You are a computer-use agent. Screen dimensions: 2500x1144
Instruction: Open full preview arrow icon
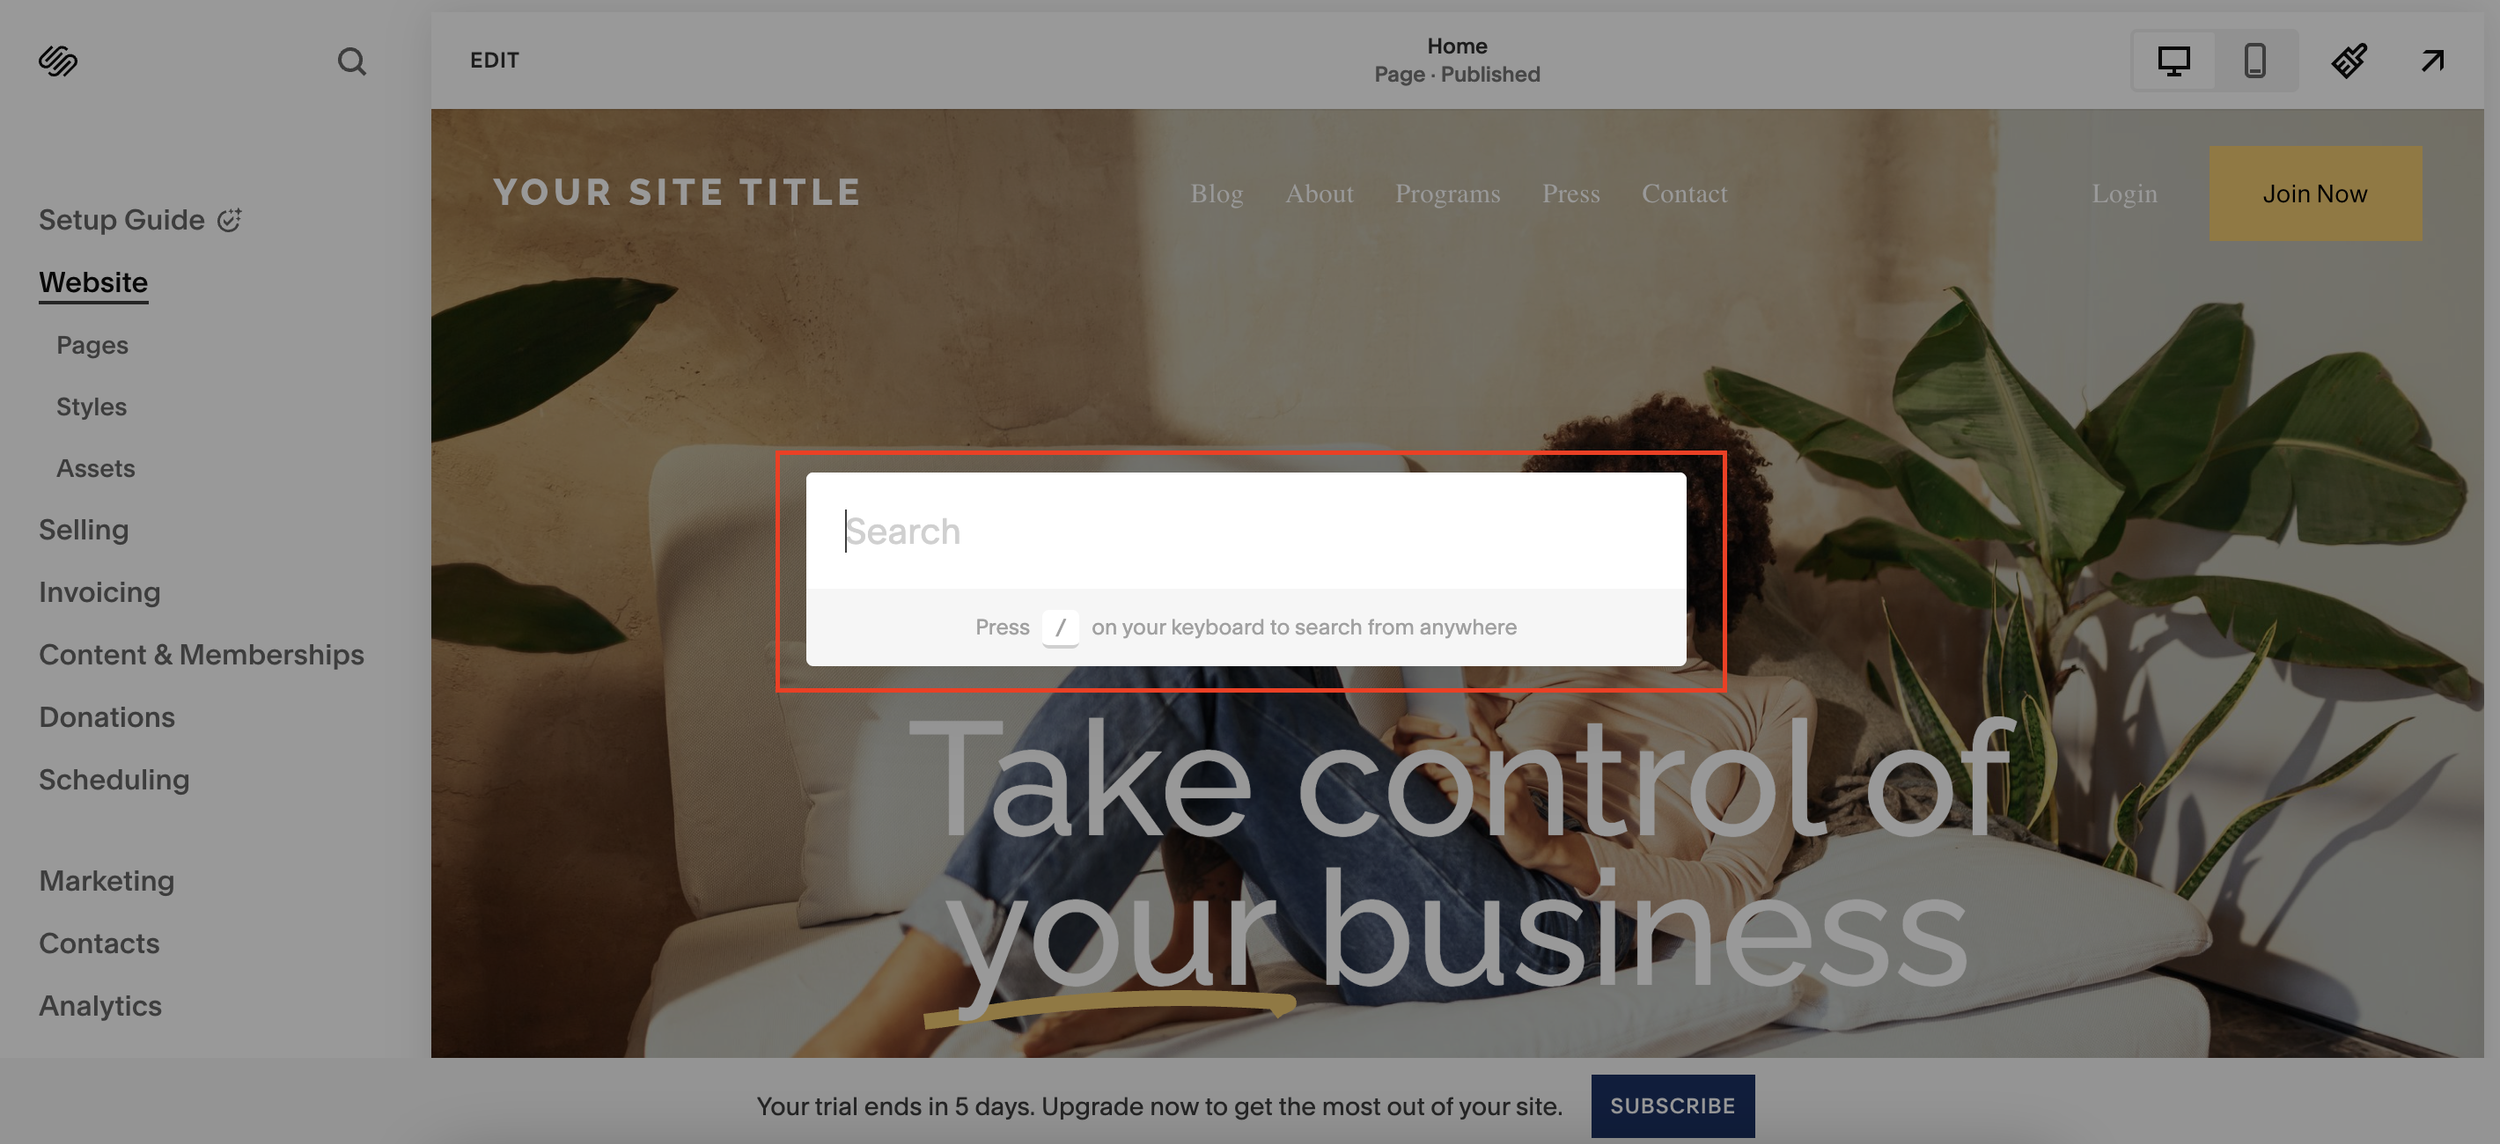coord(2432,61)
